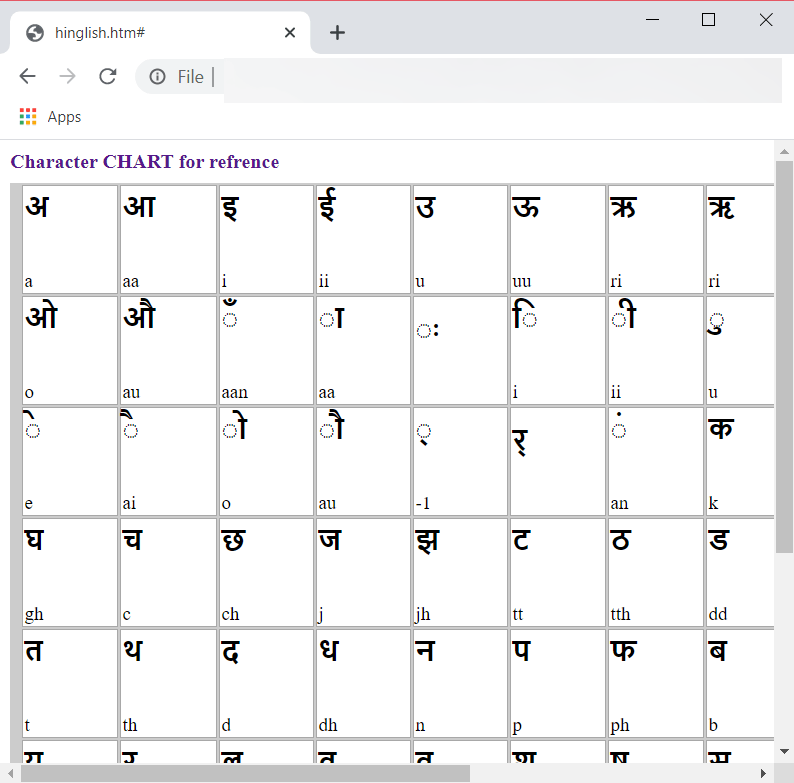794x783 pixels.
Task: Click the horizontal scrollbar right arrow
Action: (x=763, y=773)
